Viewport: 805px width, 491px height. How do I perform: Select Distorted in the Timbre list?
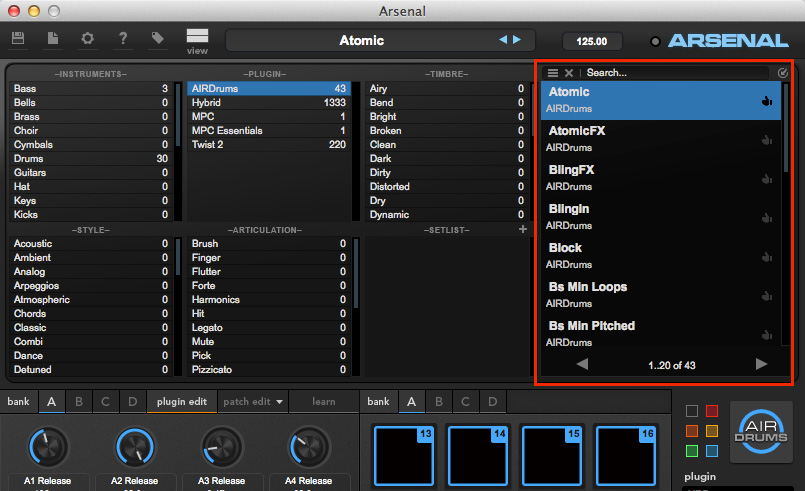point(447,186)
